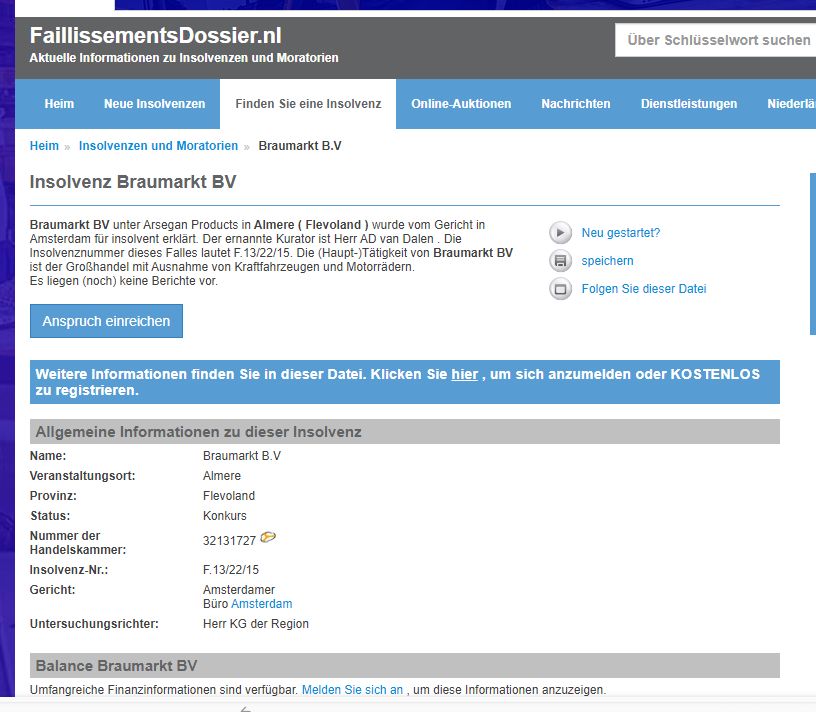This screenshot has height=712, width=816.
Task: Open the Insolvenzen und Moratorien breadcrumb
Action: (158, 146)
